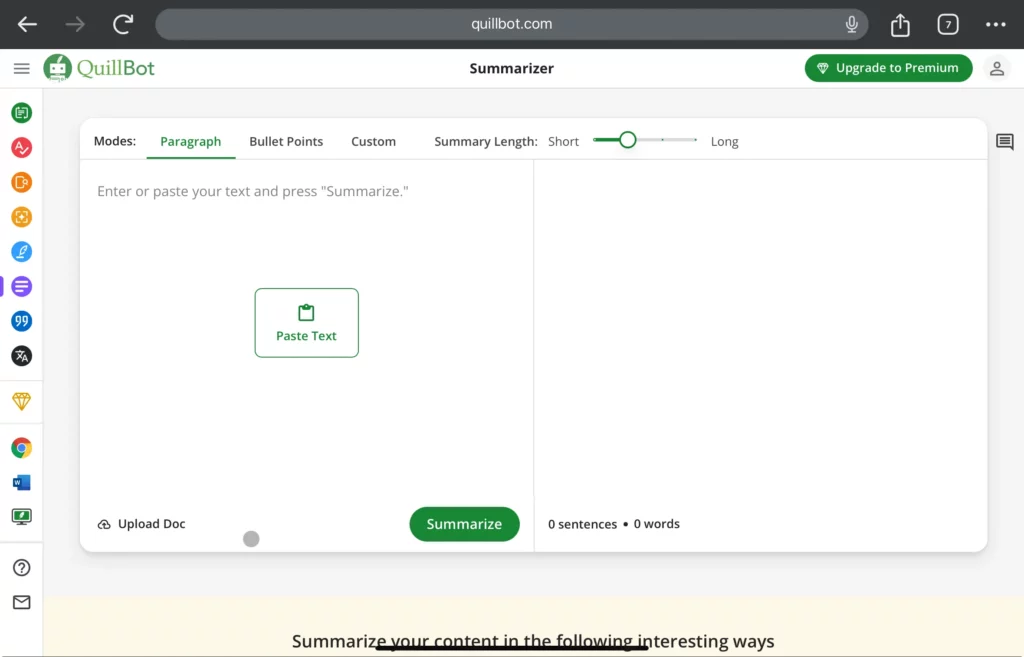Image resolution: width=1024 pixels, height=657 pixels.
Task: Click the QuillBot logo
Action: 99,68
